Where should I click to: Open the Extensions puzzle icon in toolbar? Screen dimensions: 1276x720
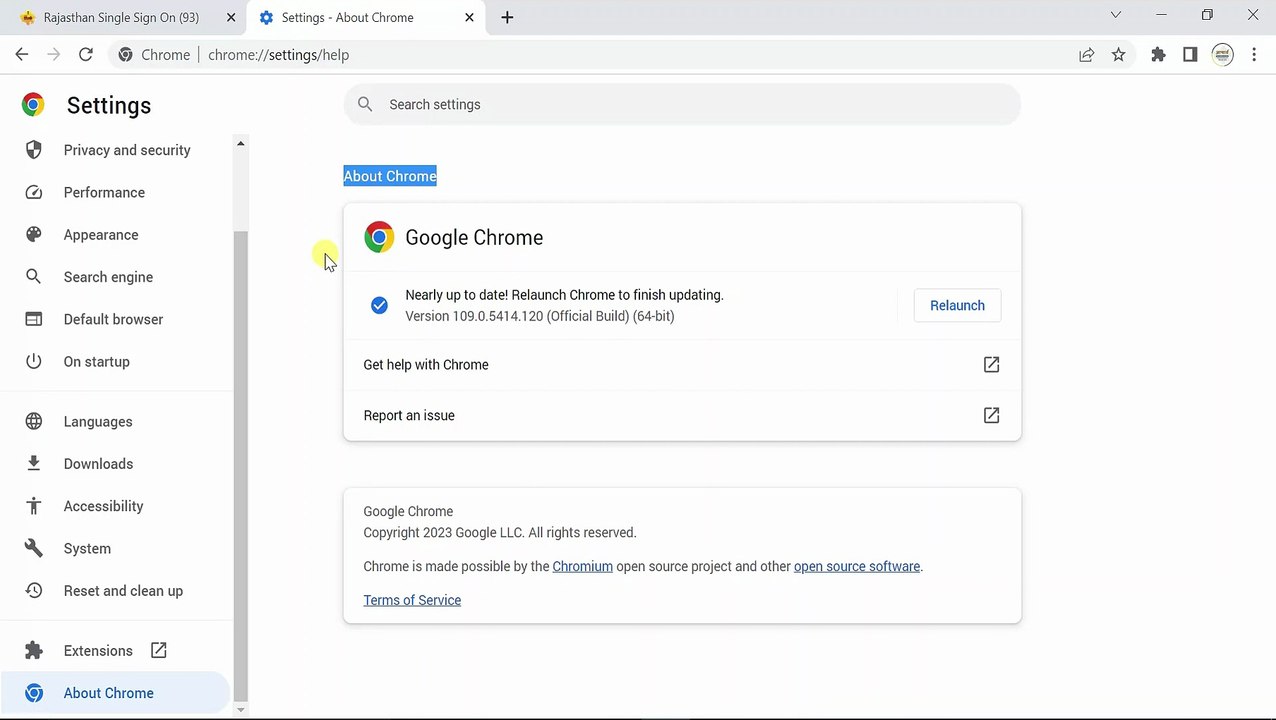pyautogui.click(x=1158, y=55)
